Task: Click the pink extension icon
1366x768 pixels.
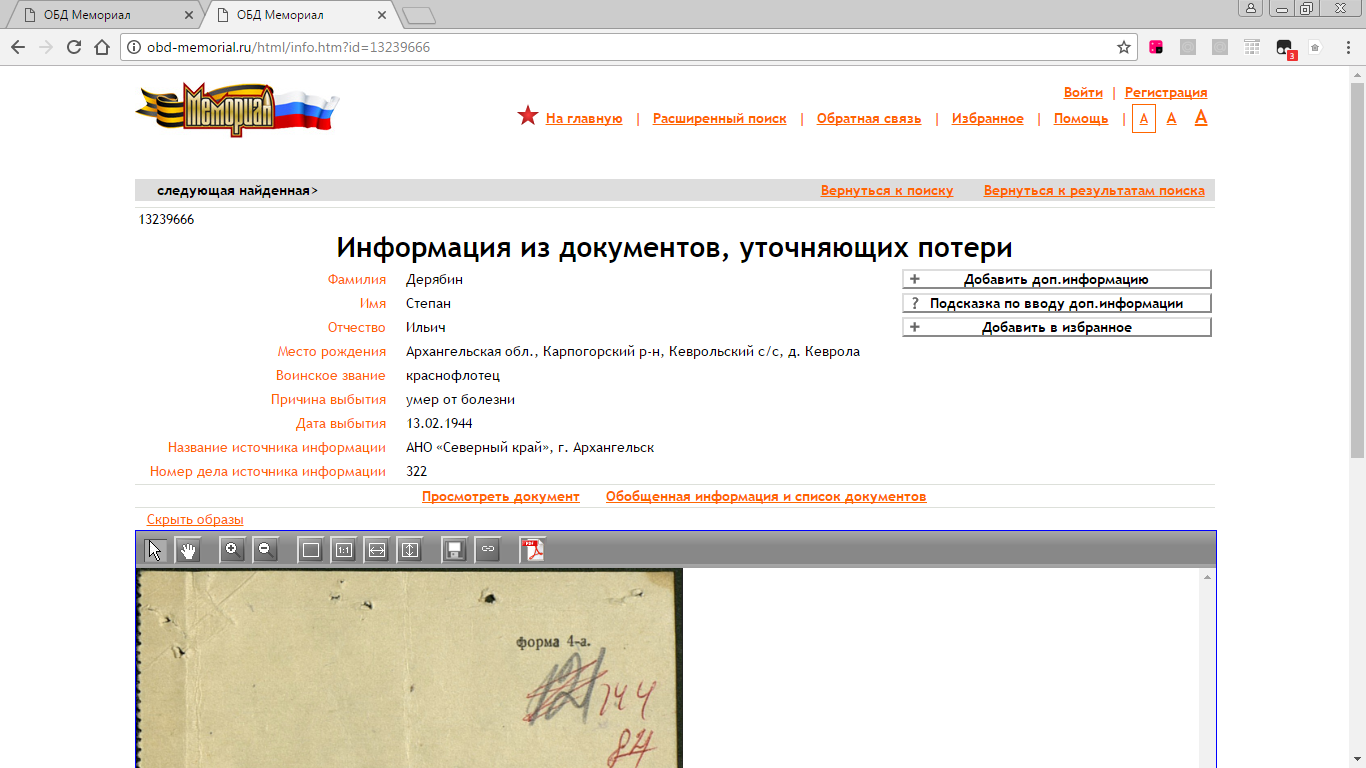Action: pos(1156,47)
